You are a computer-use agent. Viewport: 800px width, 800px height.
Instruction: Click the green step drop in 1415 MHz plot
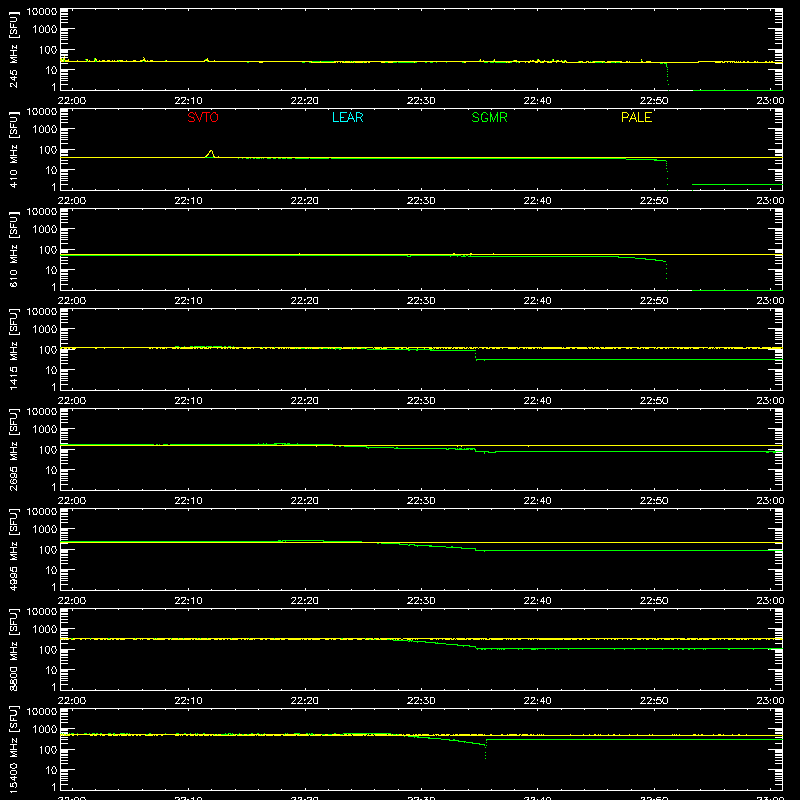pos(476,355)
